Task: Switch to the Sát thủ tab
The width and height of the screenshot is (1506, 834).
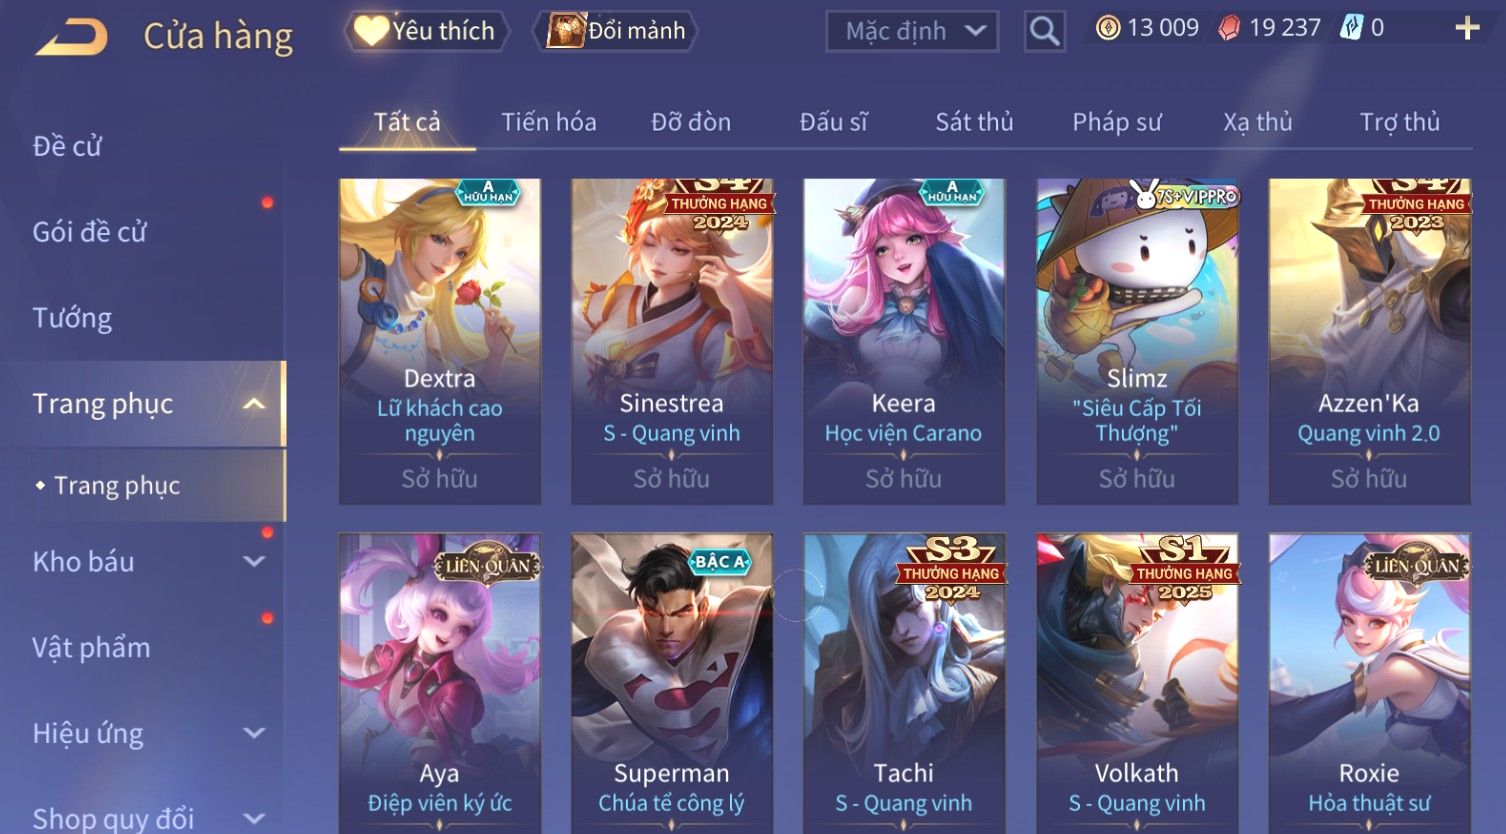Action: 974,122
